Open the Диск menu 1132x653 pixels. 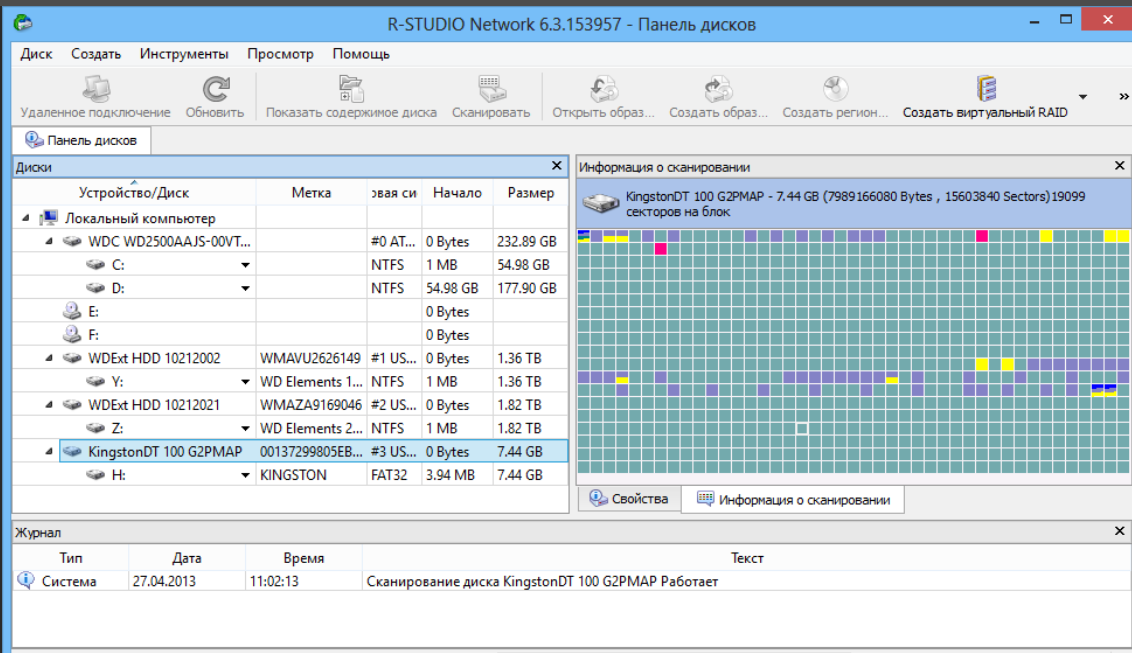point(36,54)
